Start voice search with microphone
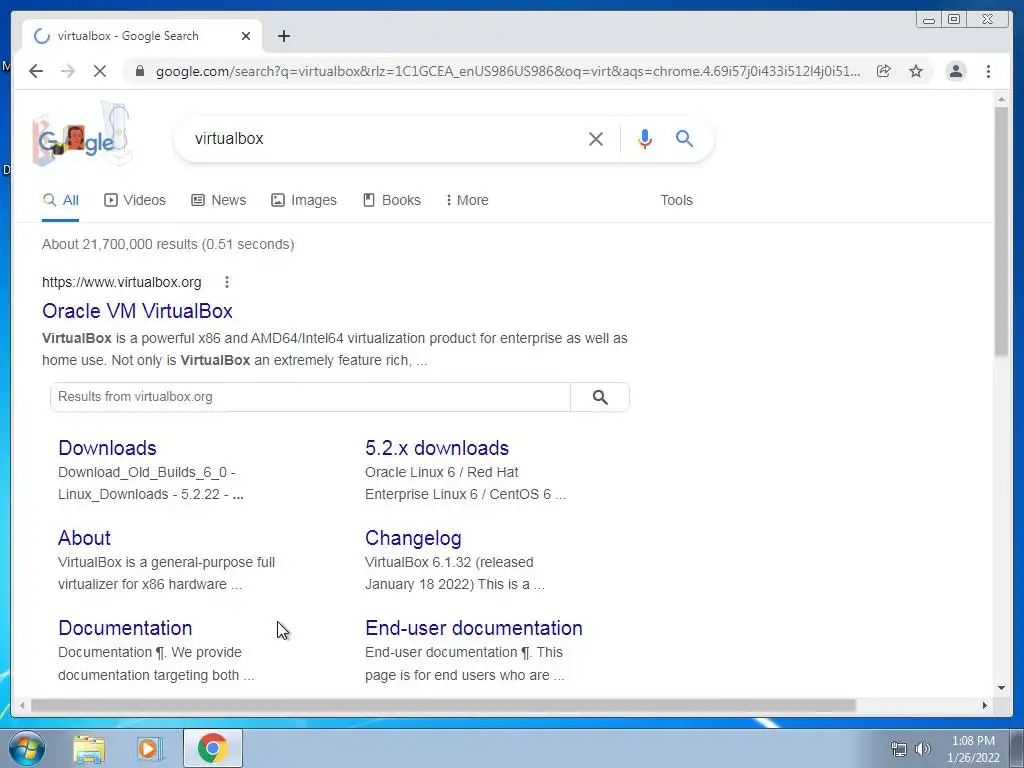Screen dimensions: 1024x768 click(645, 138)
